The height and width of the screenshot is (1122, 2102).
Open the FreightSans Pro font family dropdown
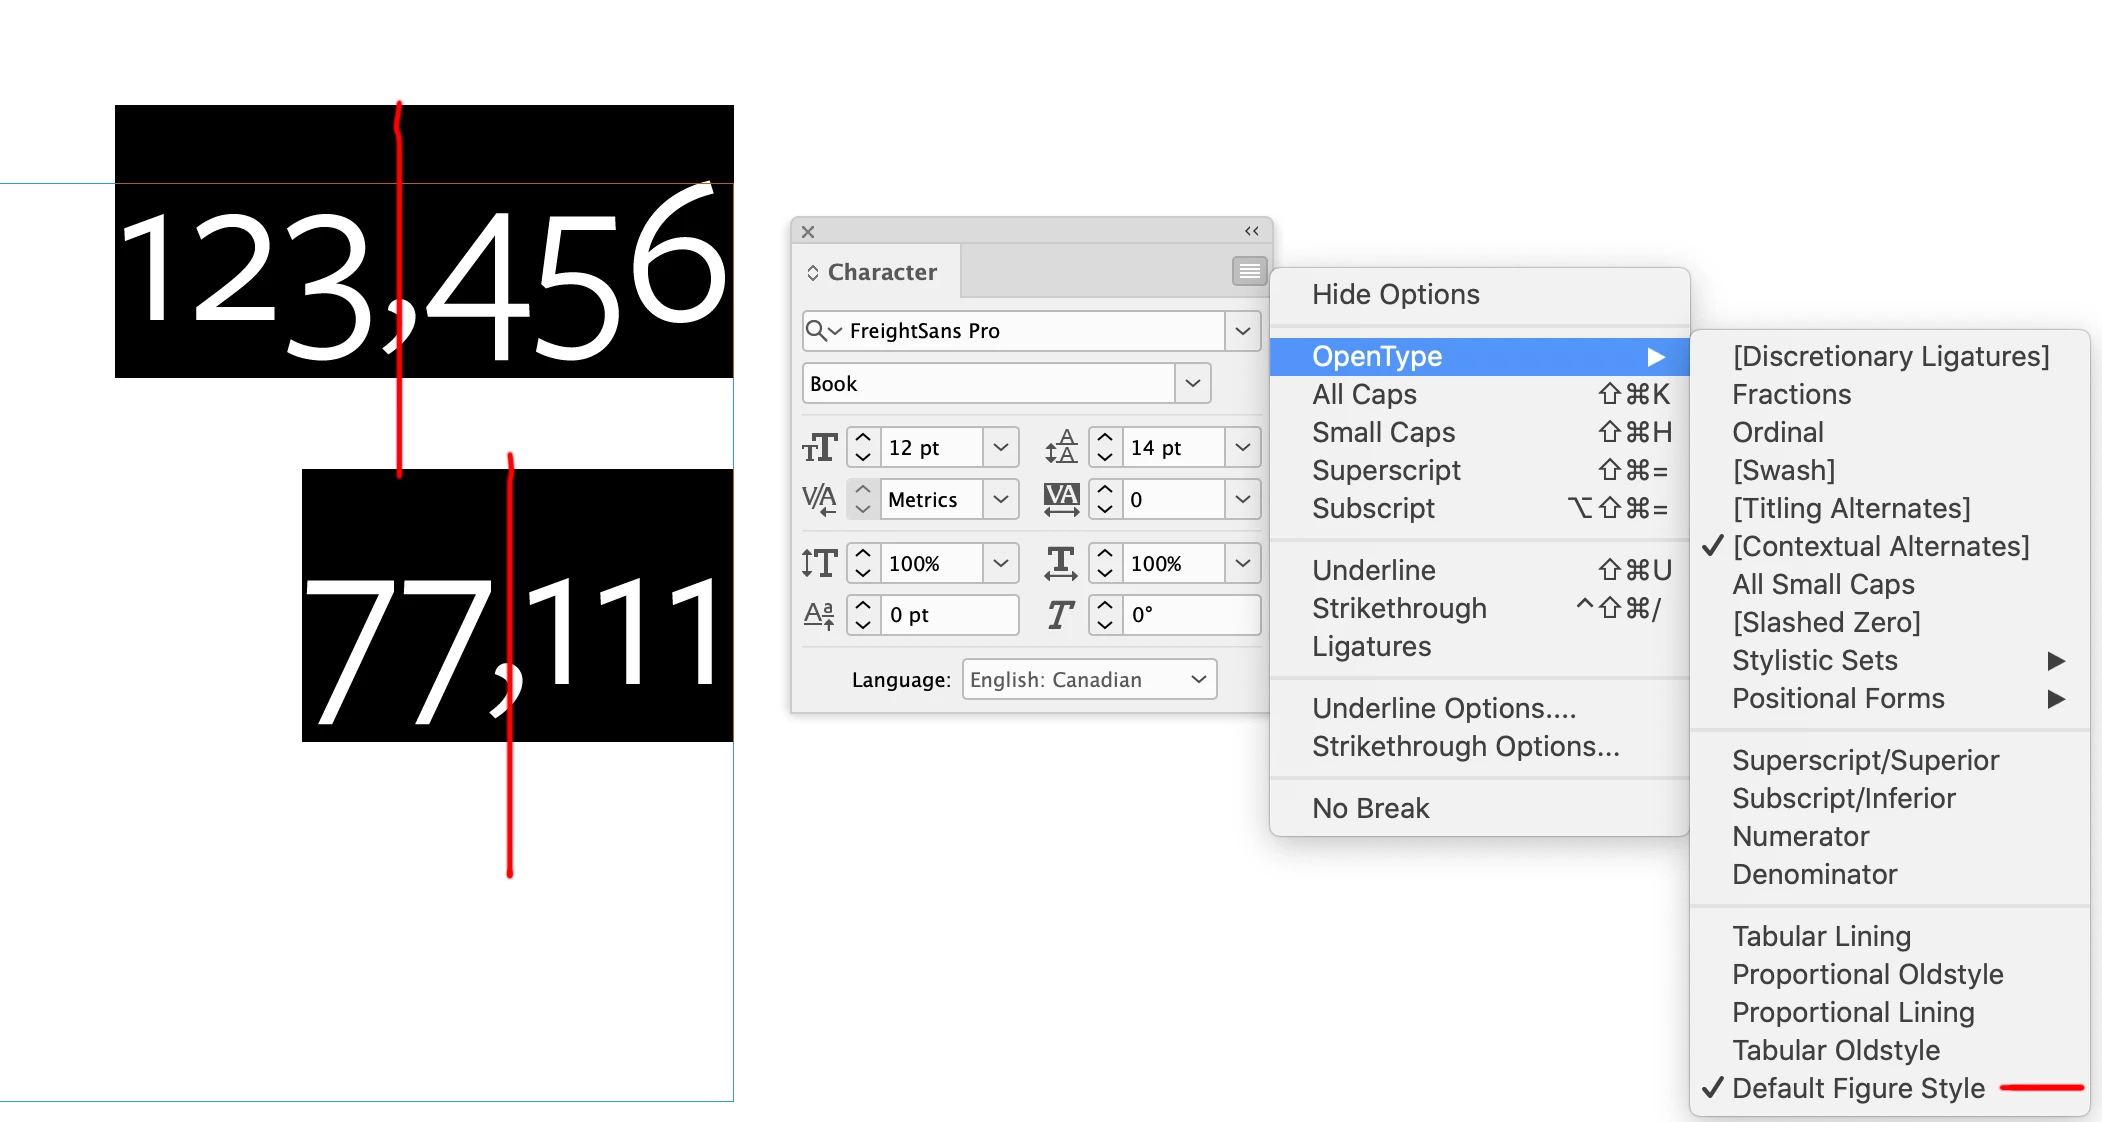[x=1242, y=331]
